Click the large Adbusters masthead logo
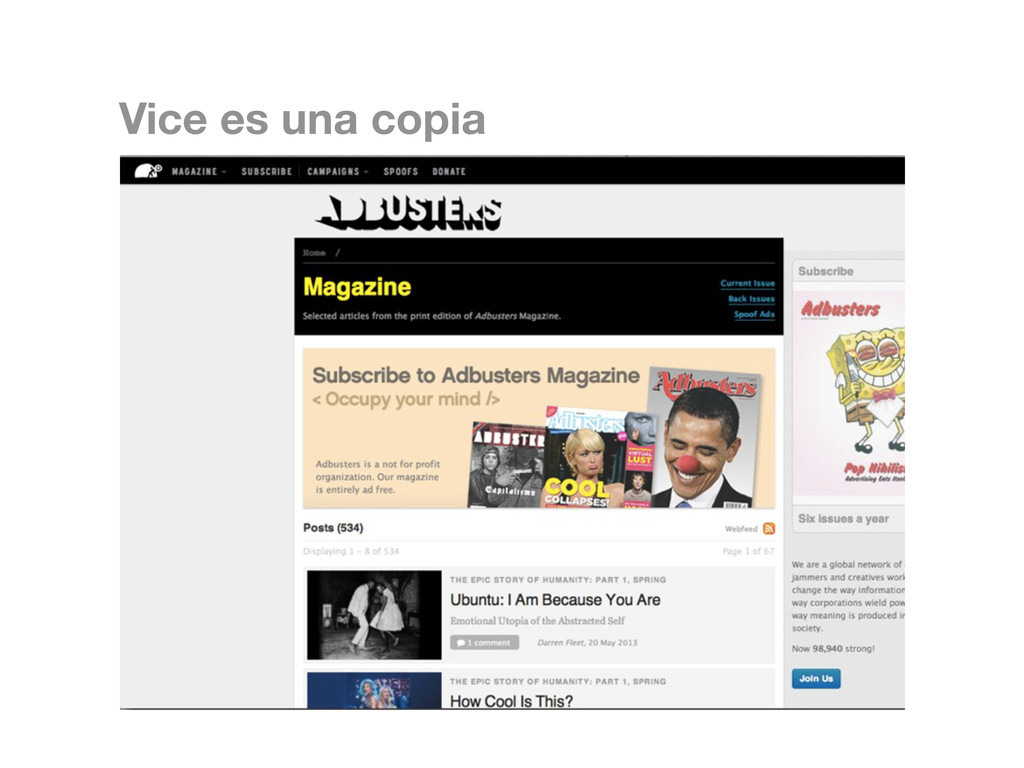1024x768 pixels. (409, 213)
